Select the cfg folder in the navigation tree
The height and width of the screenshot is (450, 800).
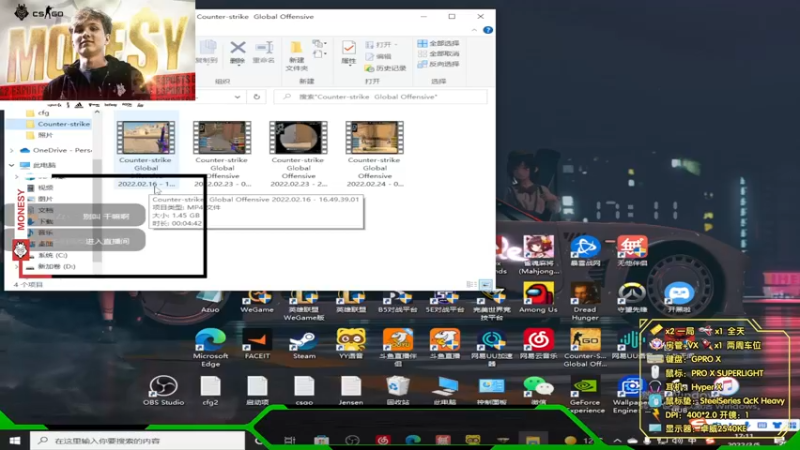(x=38, y=112)
